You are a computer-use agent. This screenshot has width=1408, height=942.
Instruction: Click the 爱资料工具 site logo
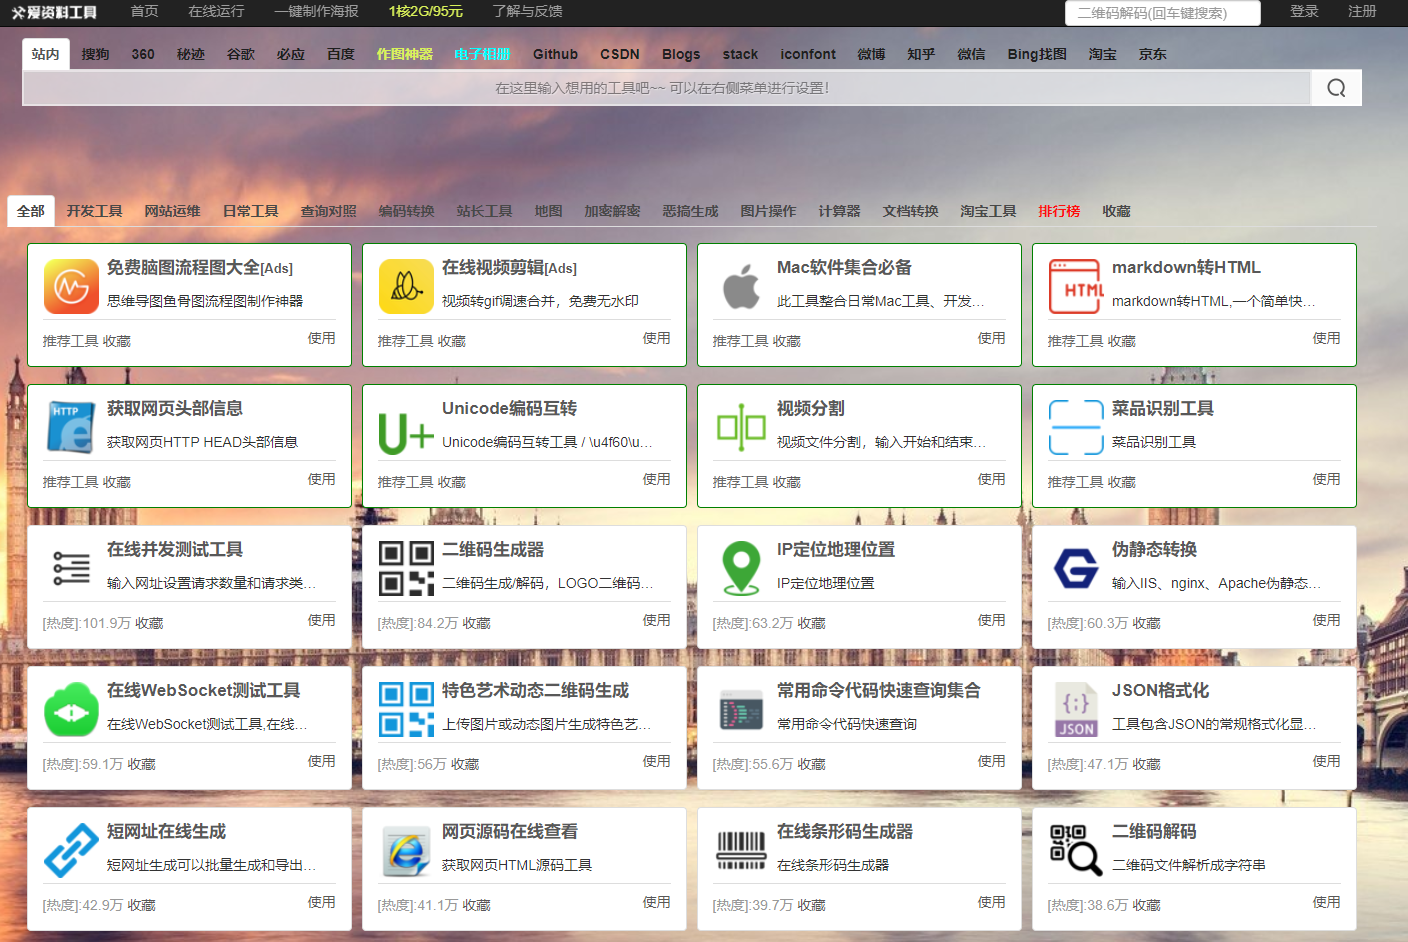pyautogui.click(x=54, y=12)
